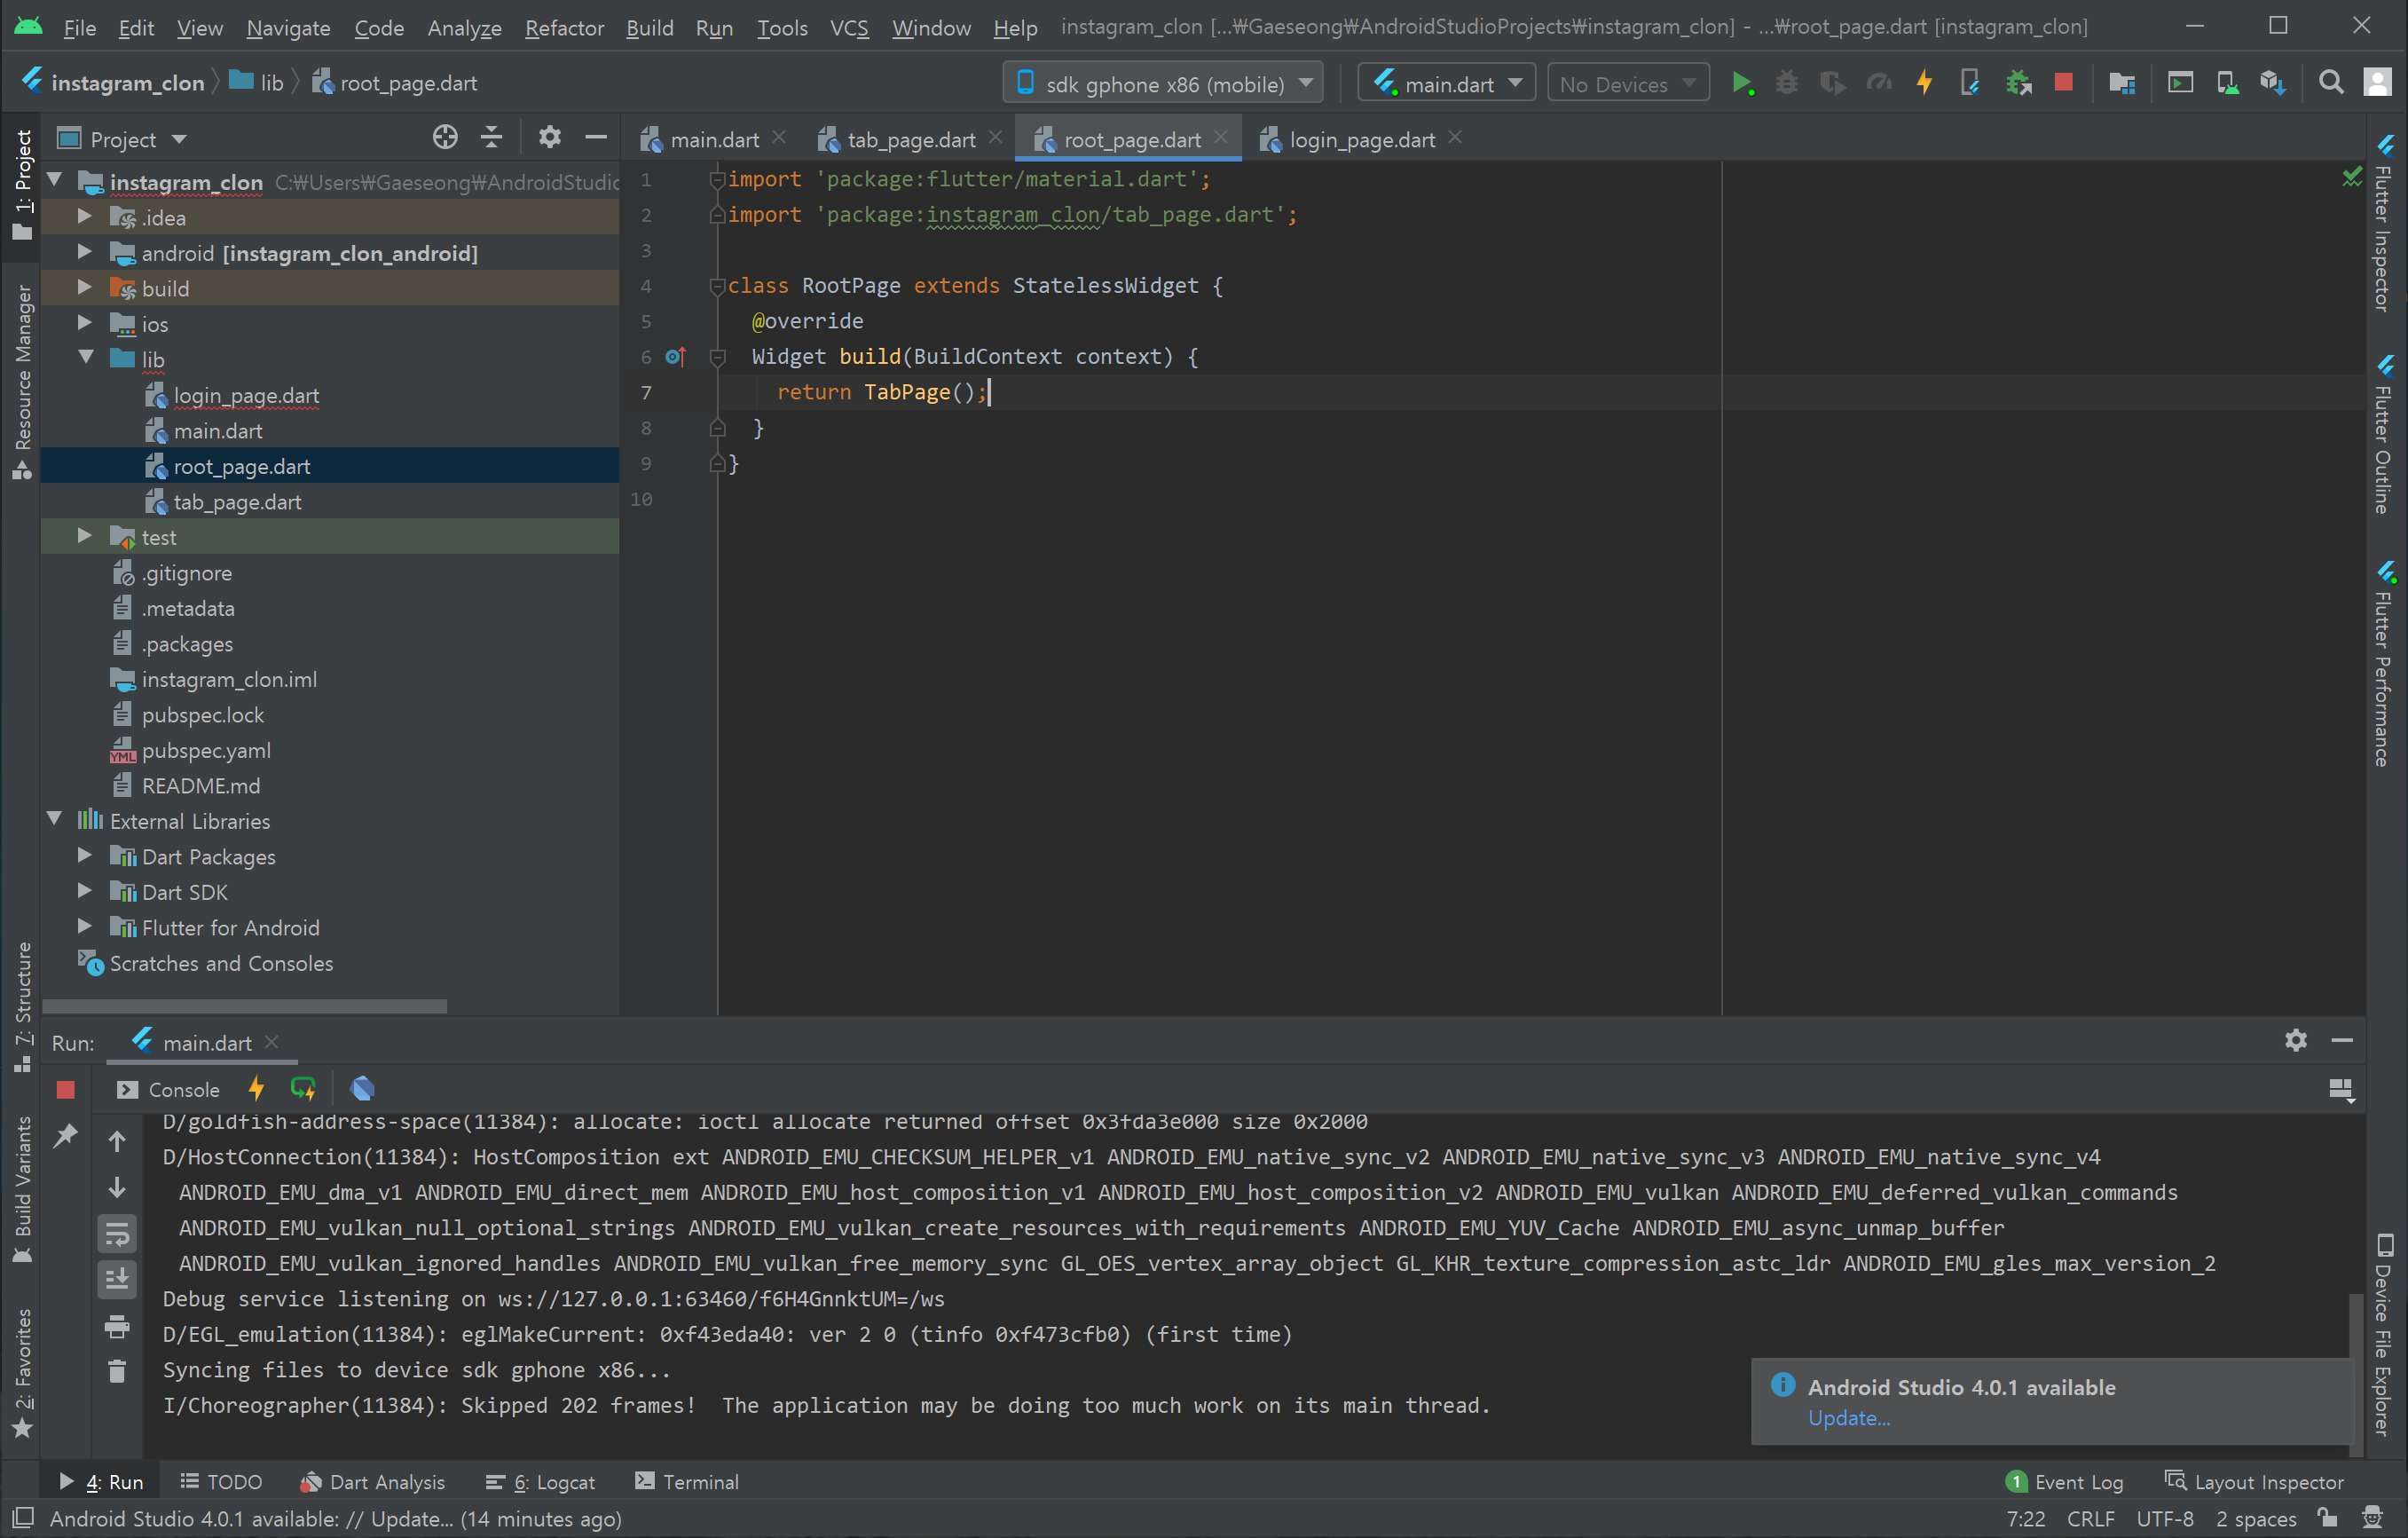Image resolution: width=2408 pixels, height=1538 pixels.
Task: Open pubspec.yaml in the project tree
Action: tap(206, 750)
